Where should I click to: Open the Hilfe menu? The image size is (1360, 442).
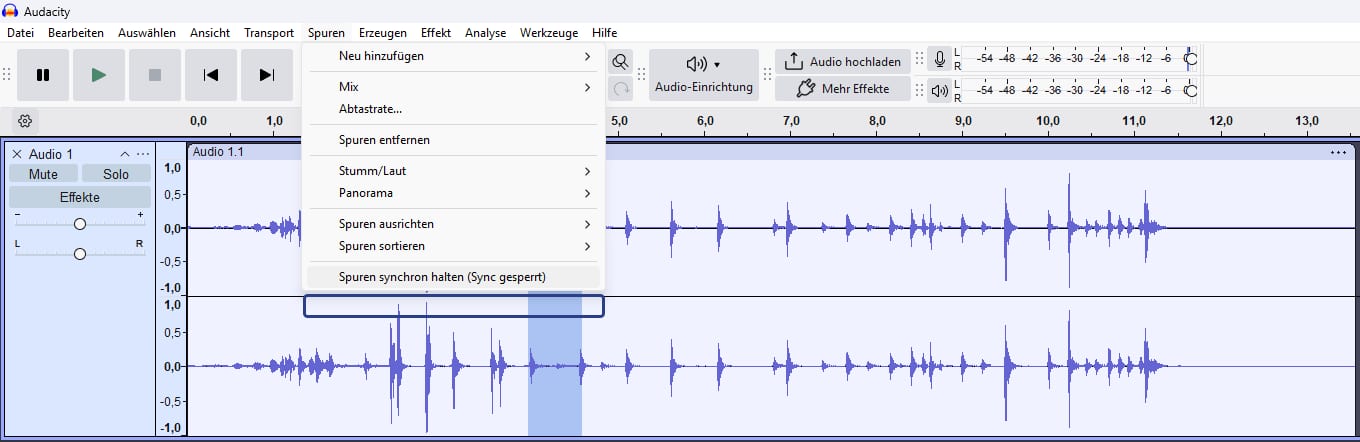pos(605,33)
